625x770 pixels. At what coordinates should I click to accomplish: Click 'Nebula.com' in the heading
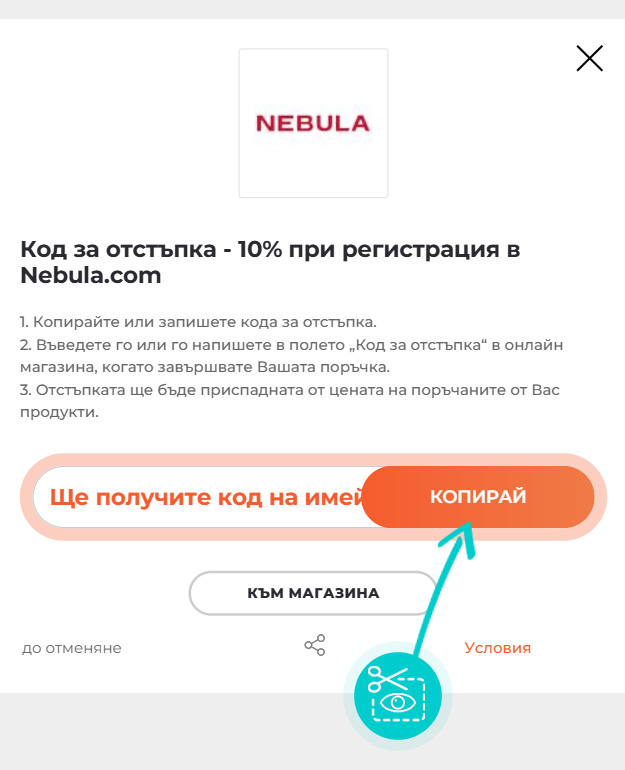point(91,275)
